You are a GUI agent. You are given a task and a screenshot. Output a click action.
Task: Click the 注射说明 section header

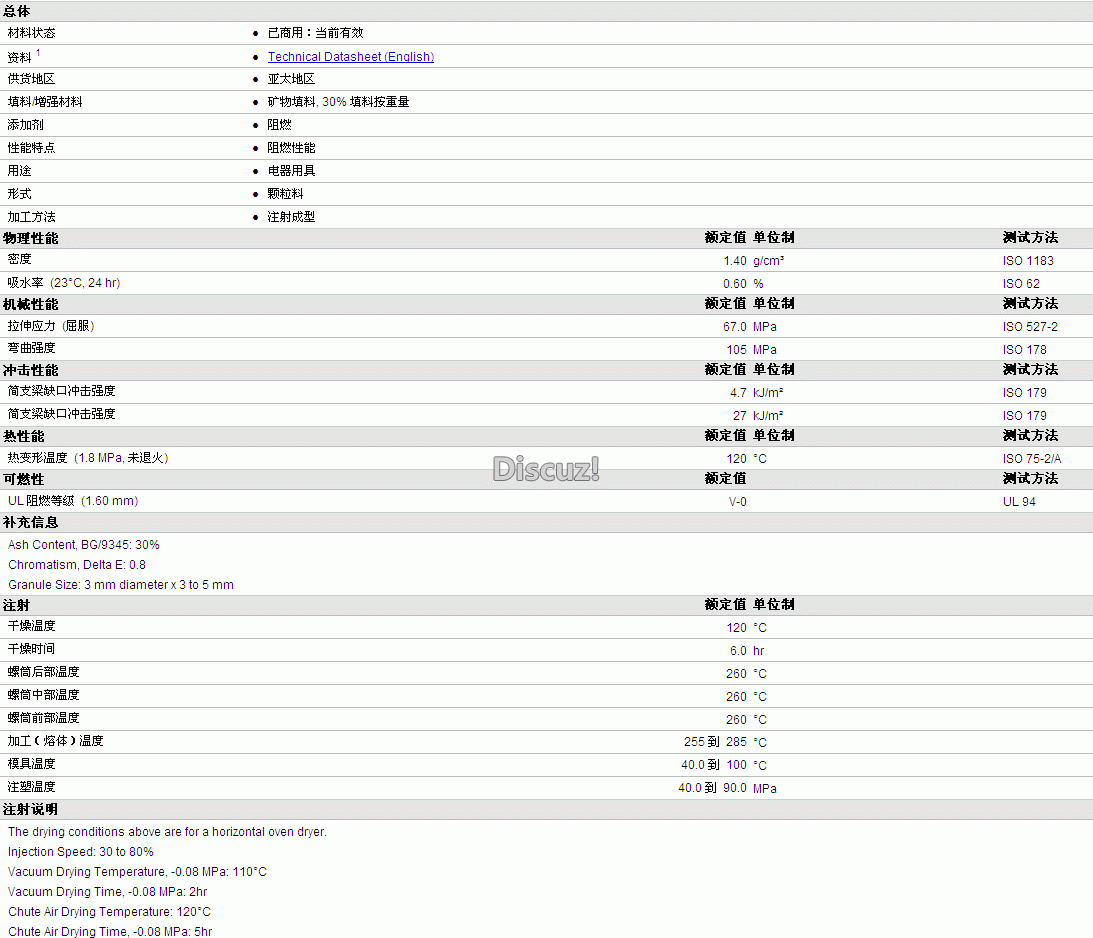pyautogui.click(x=31, y=810)
